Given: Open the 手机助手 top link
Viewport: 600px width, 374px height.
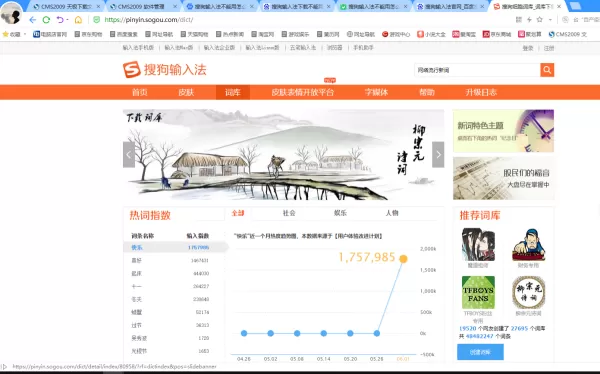Looking at the screenshot, I should [x=363, y=47].
